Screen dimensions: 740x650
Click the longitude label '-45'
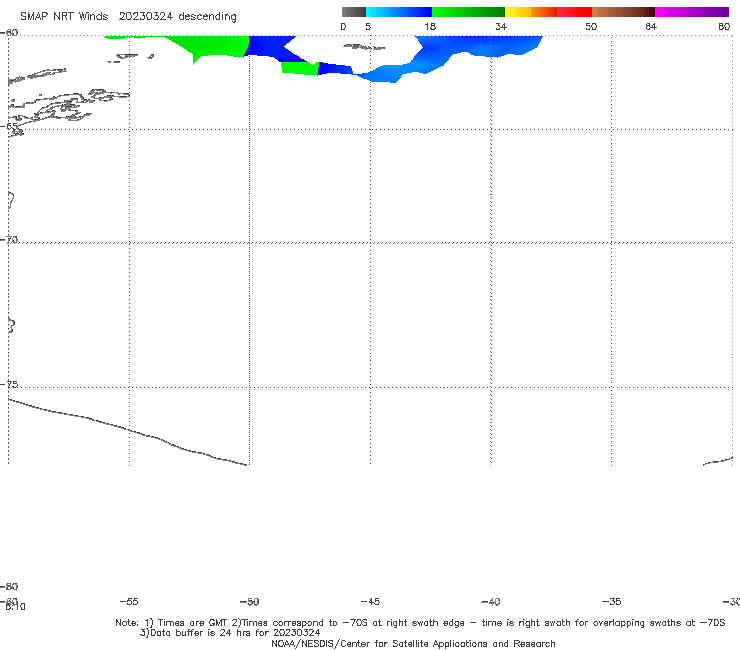pos(370,601)
